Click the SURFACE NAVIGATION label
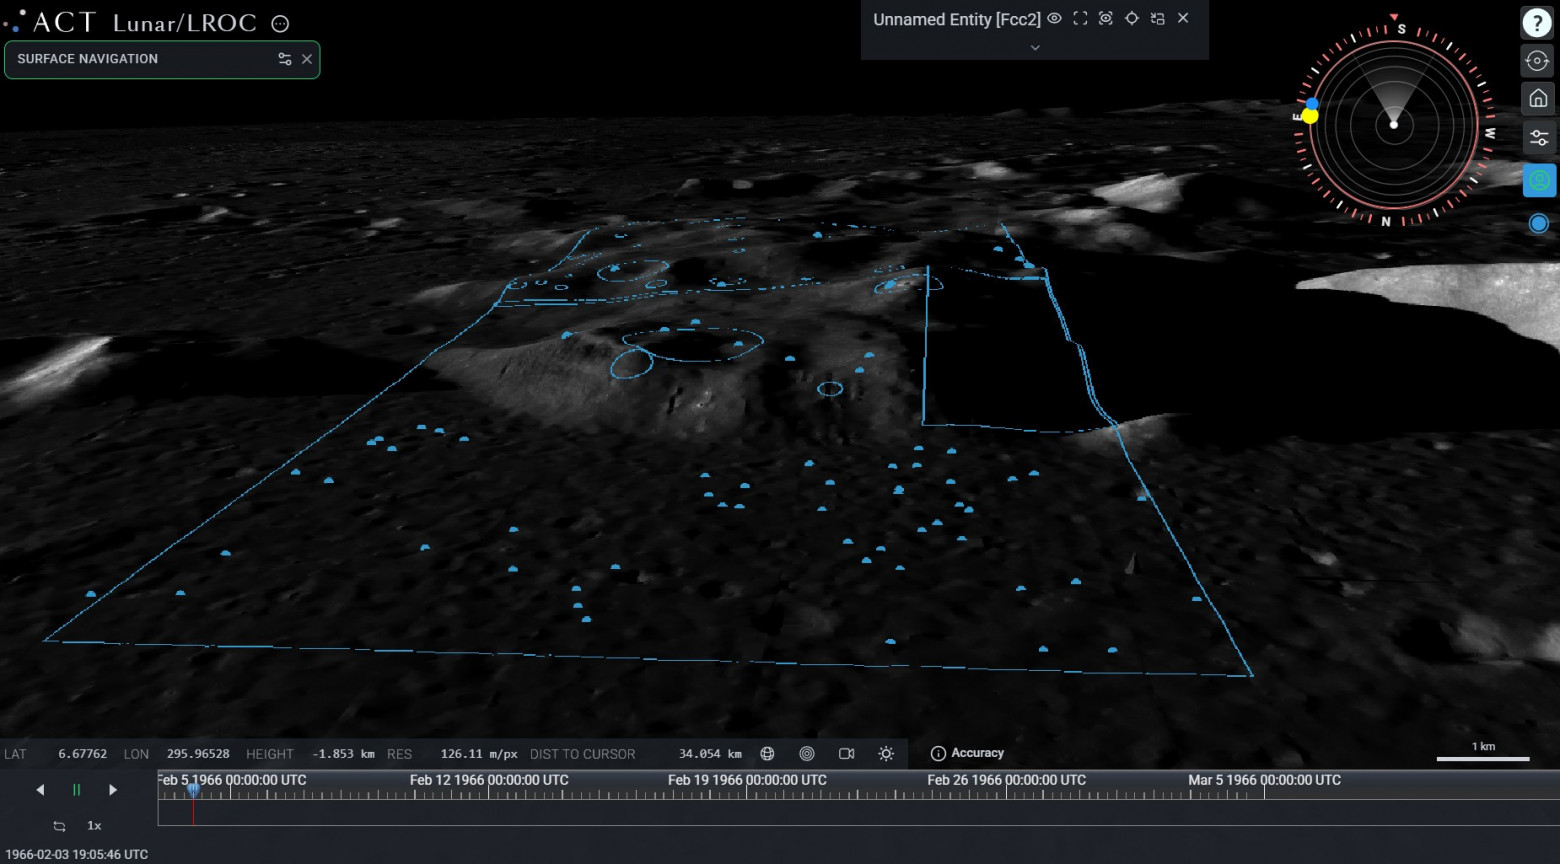This screenshot has width=1560, height=864. click(88, 59)
